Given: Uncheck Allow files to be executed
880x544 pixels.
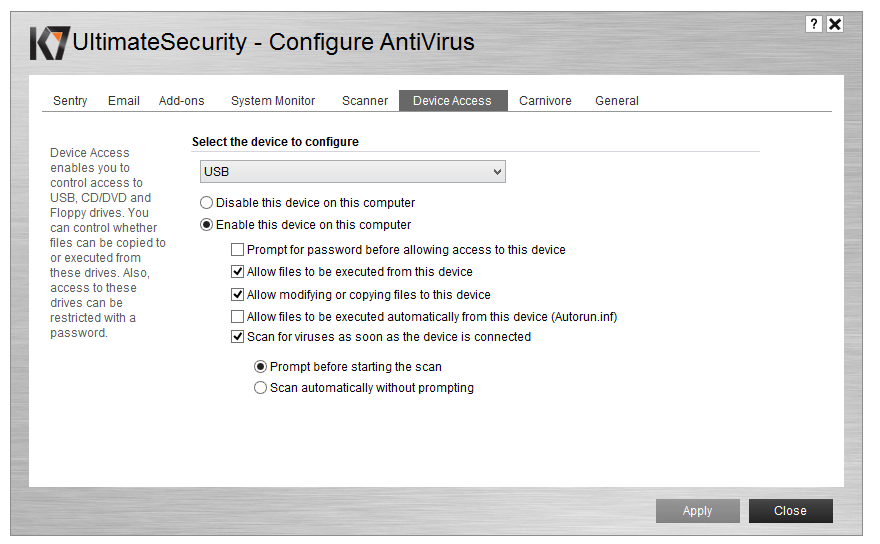Looking at the screenshot, I should 238,272.
